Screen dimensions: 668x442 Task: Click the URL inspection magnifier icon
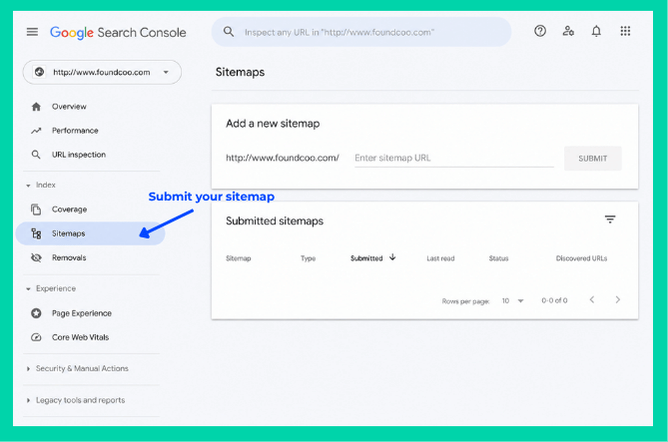(36, 155)
